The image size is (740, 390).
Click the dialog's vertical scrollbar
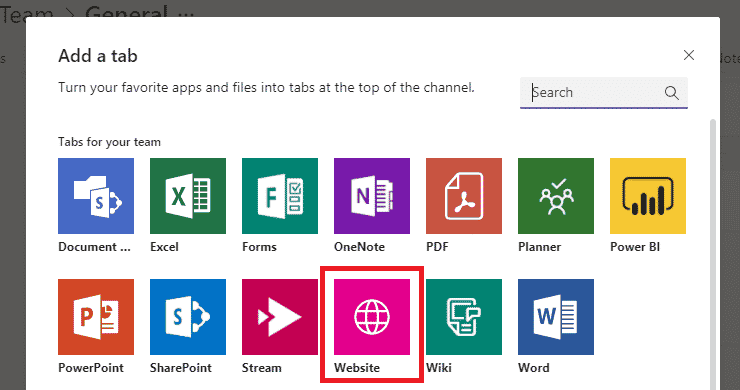pos(713,254)
